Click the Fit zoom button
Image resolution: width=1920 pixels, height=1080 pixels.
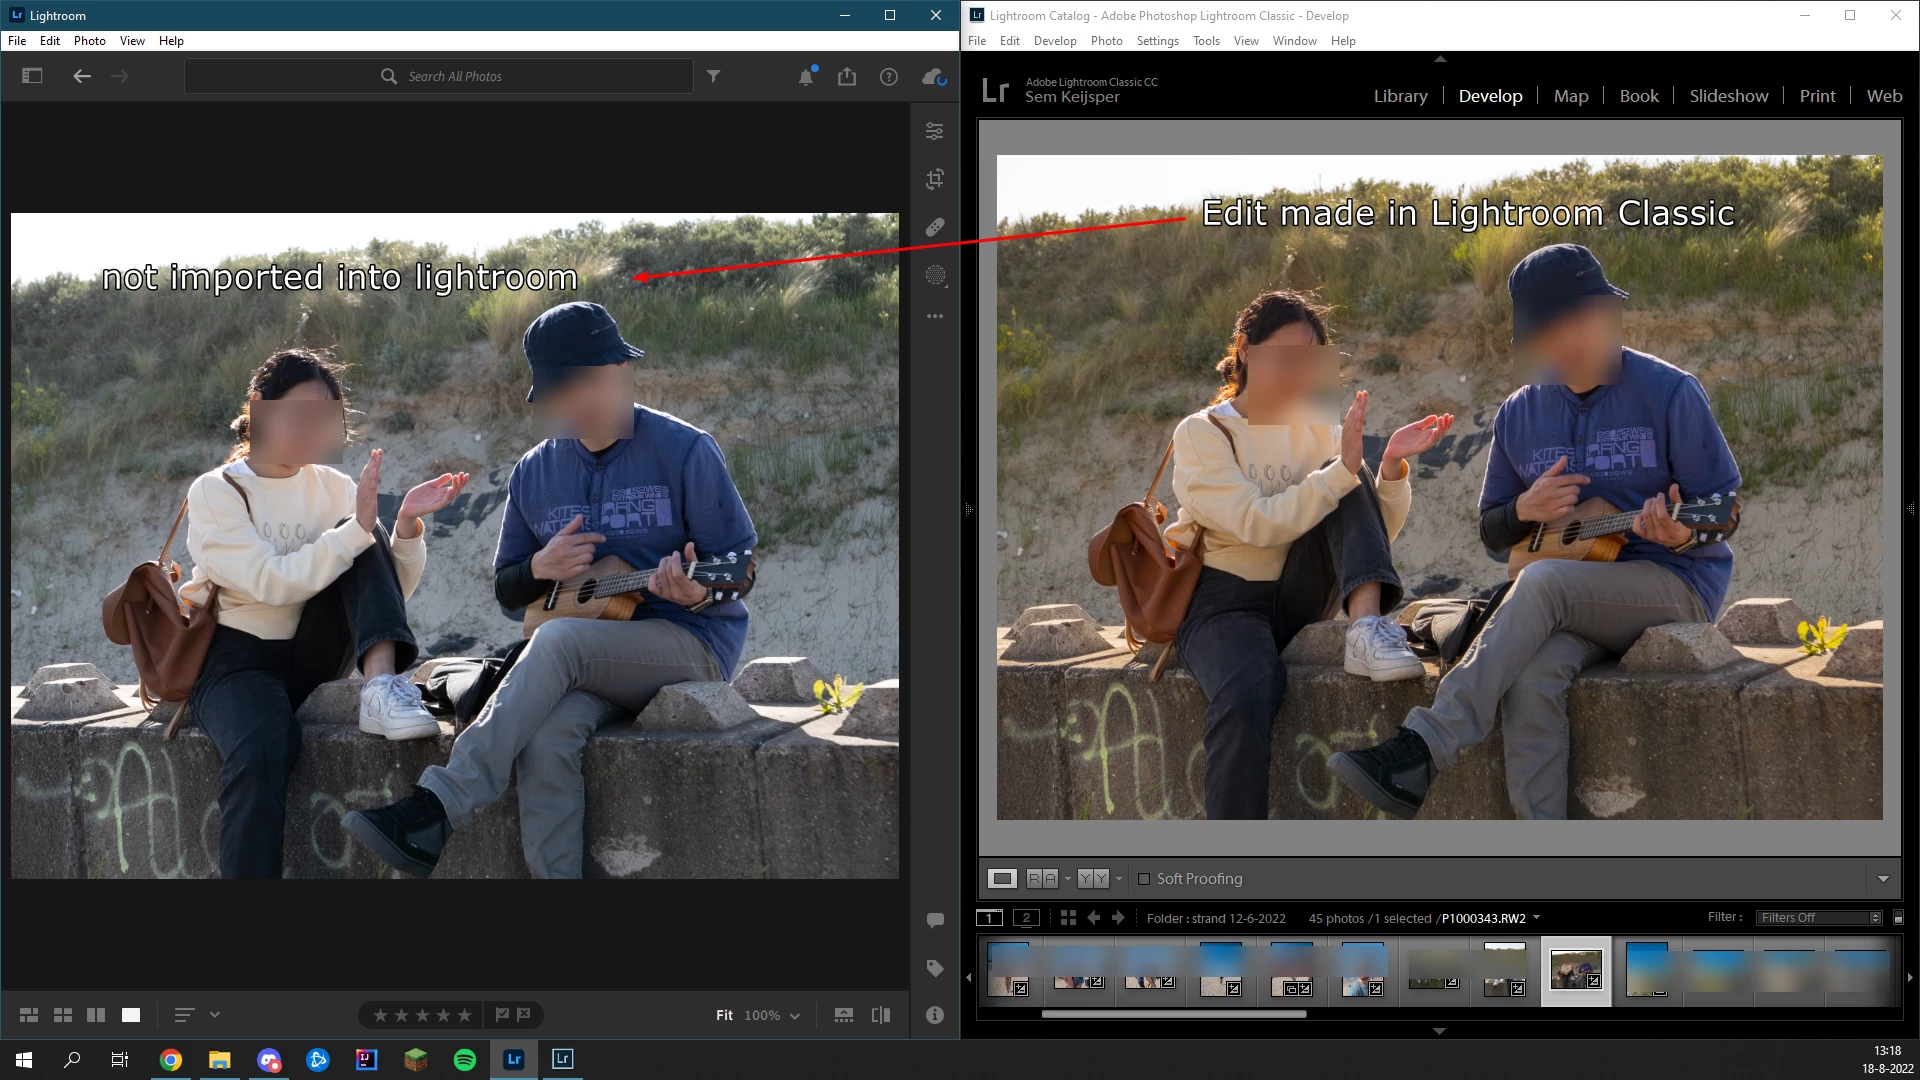tap(724, 1015)
